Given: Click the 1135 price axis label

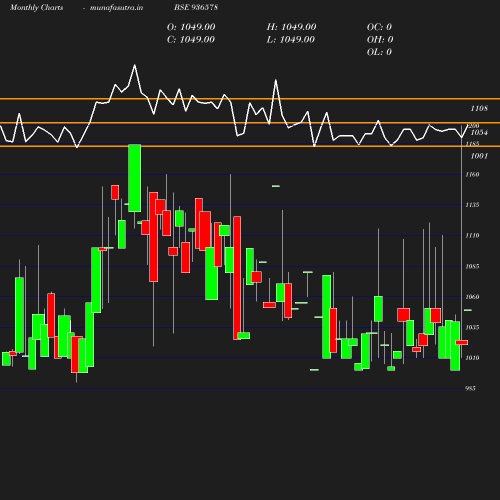Looking at the screenshot, I should coord(472,205).
